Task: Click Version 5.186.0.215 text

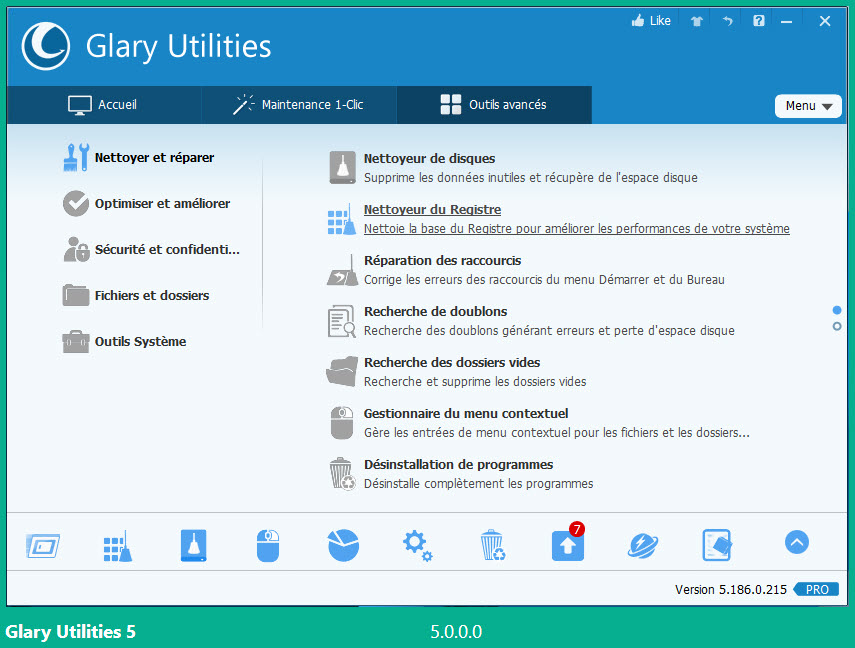Action: (x=731, y=590)
